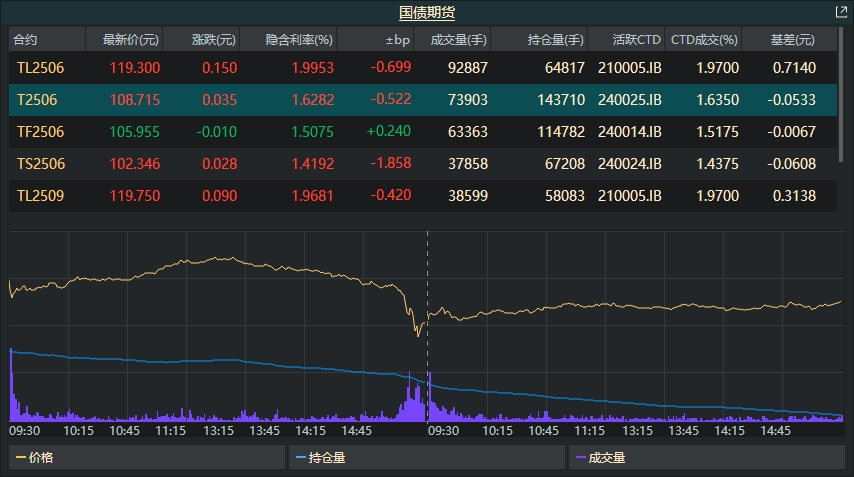Click the 国债期货 panel title

(427, 13)
